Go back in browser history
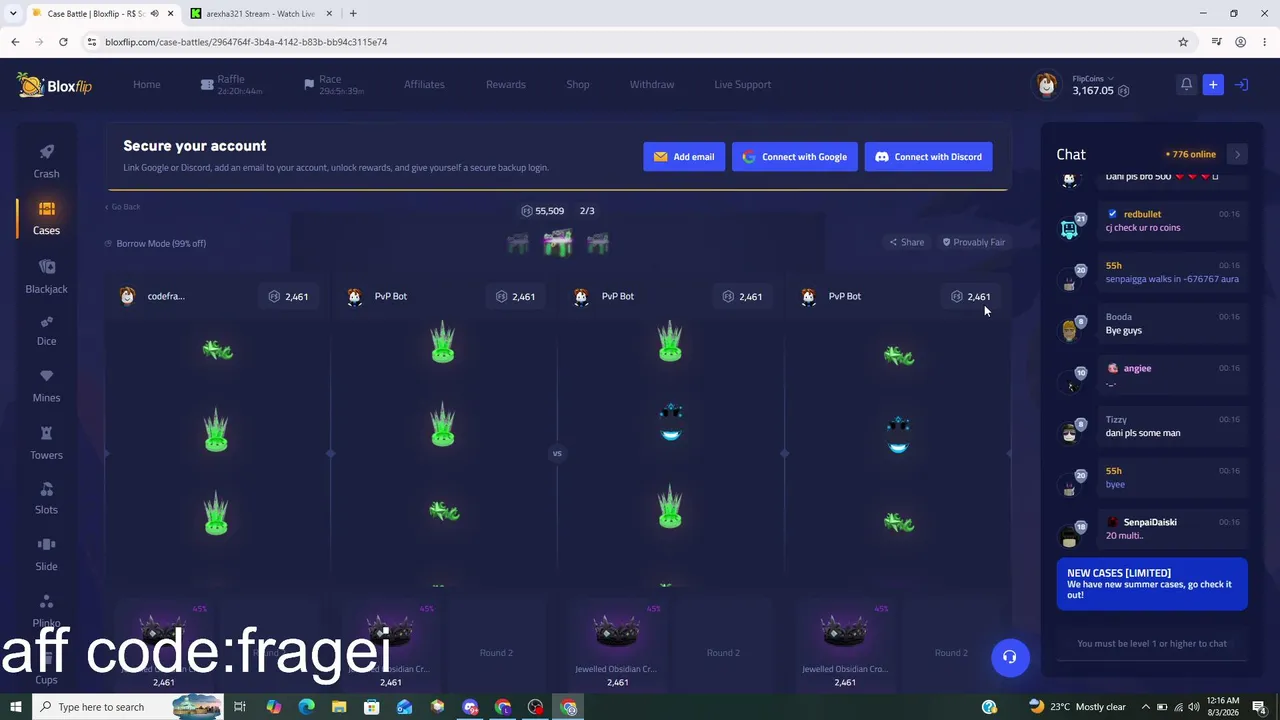This screenshot has height=720, width=1280. tap(15, 42)
